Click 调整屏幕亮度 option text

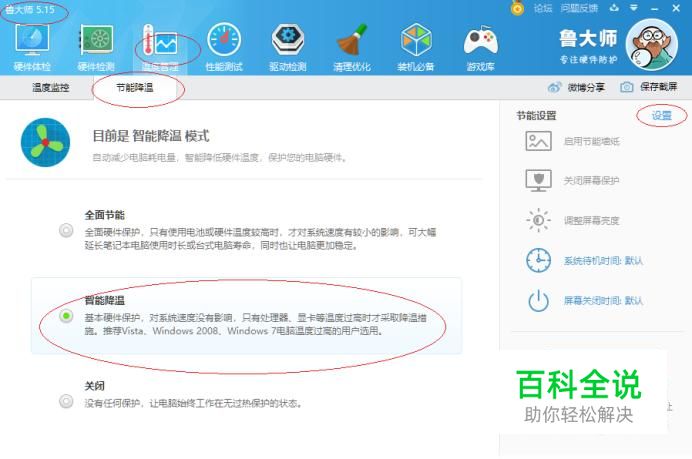click(592, 220)
